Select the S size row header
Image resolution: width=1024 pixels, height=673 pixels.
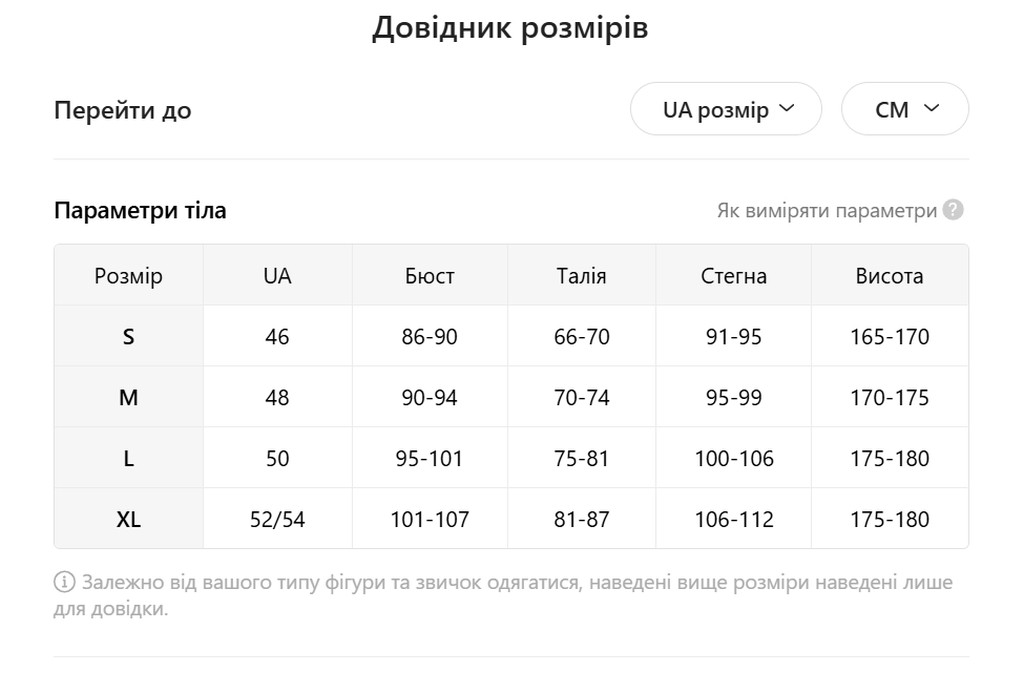[129, 336]
